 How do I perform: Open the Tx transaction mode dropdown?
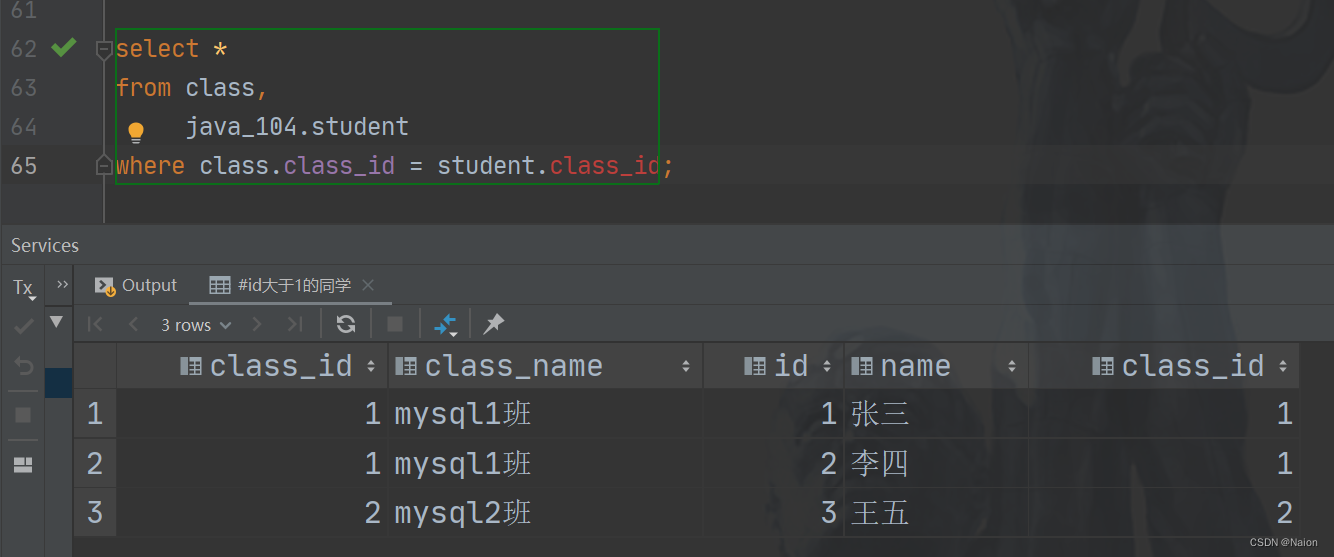pos(23,289)
